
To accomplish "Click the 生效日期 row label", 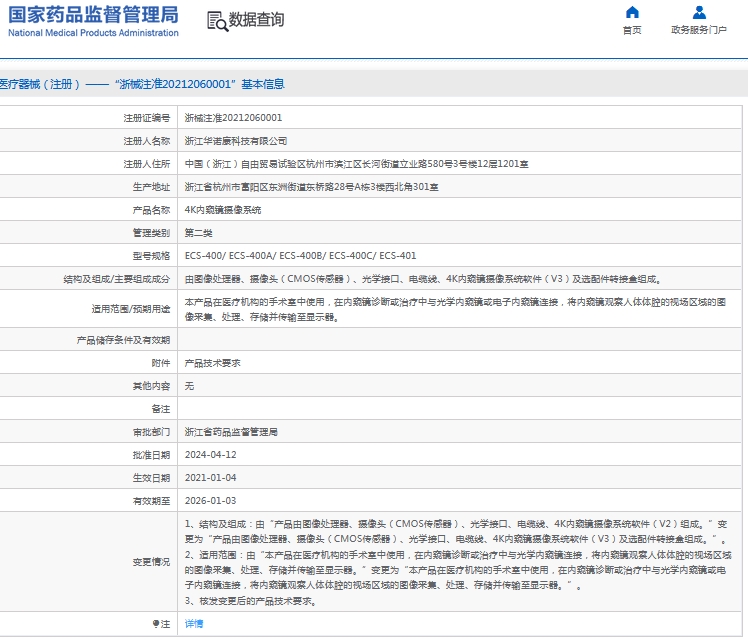I will [151, 478].
